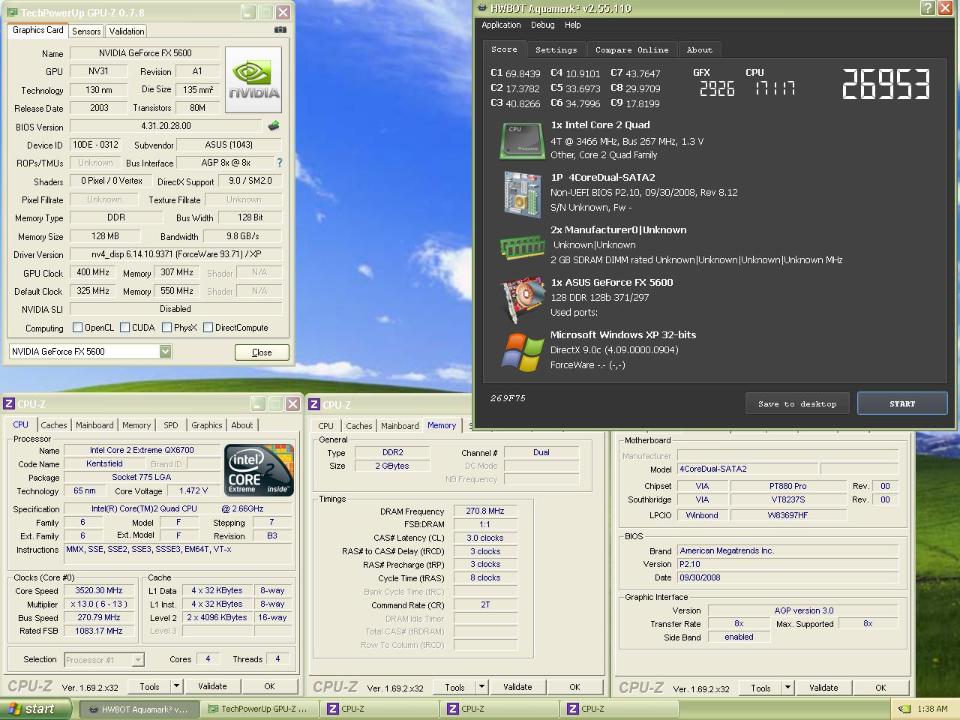Click the Intel Core 2 Extreme logo in CPU-Z

[259, 470]
